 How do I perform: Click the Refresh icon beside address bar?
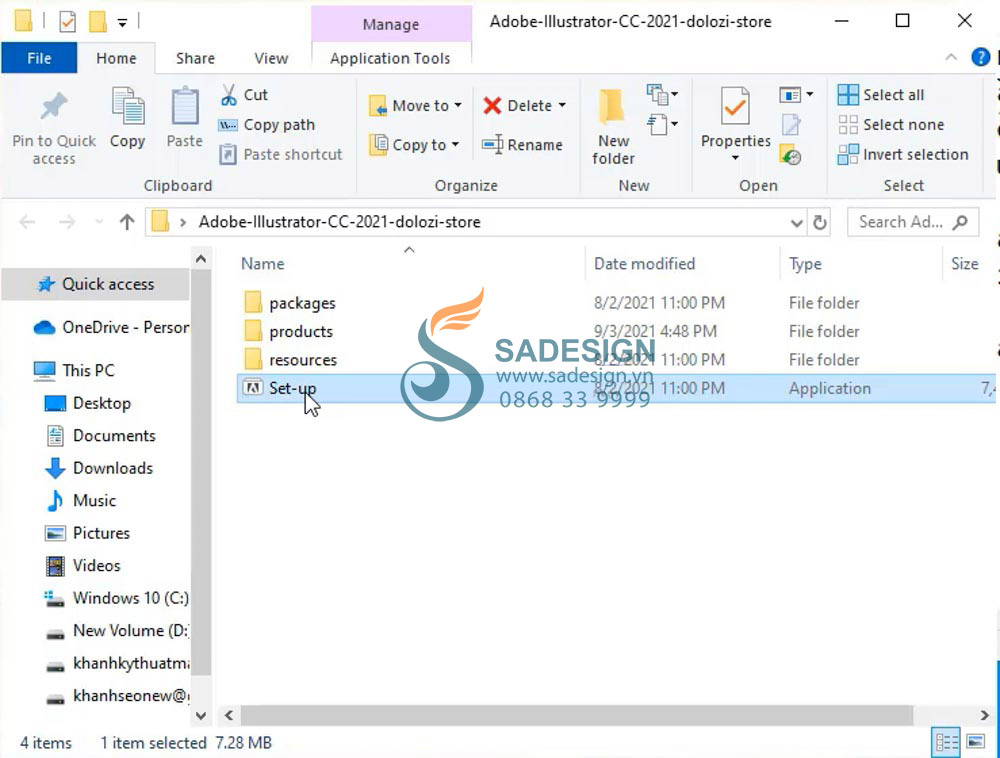820,222
